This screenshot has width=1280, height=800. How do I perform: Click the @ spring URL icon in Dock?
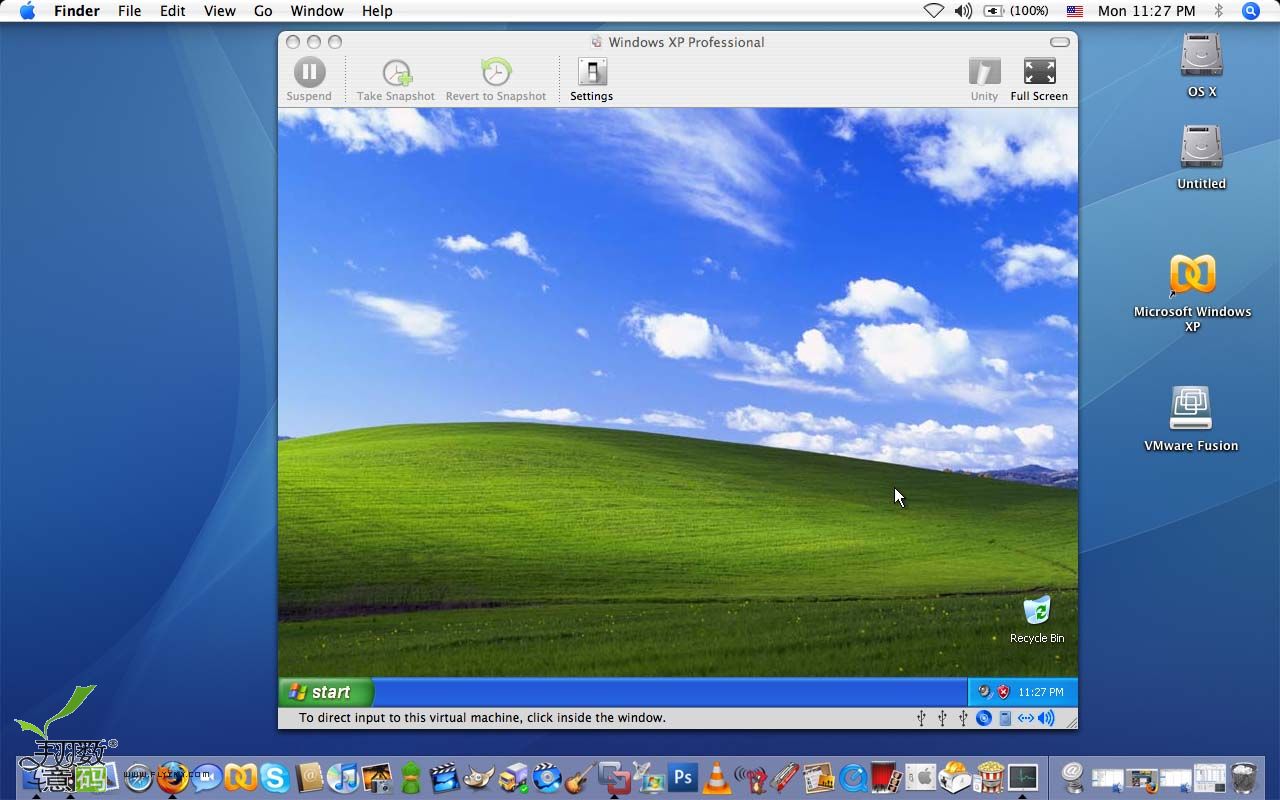1072,777
